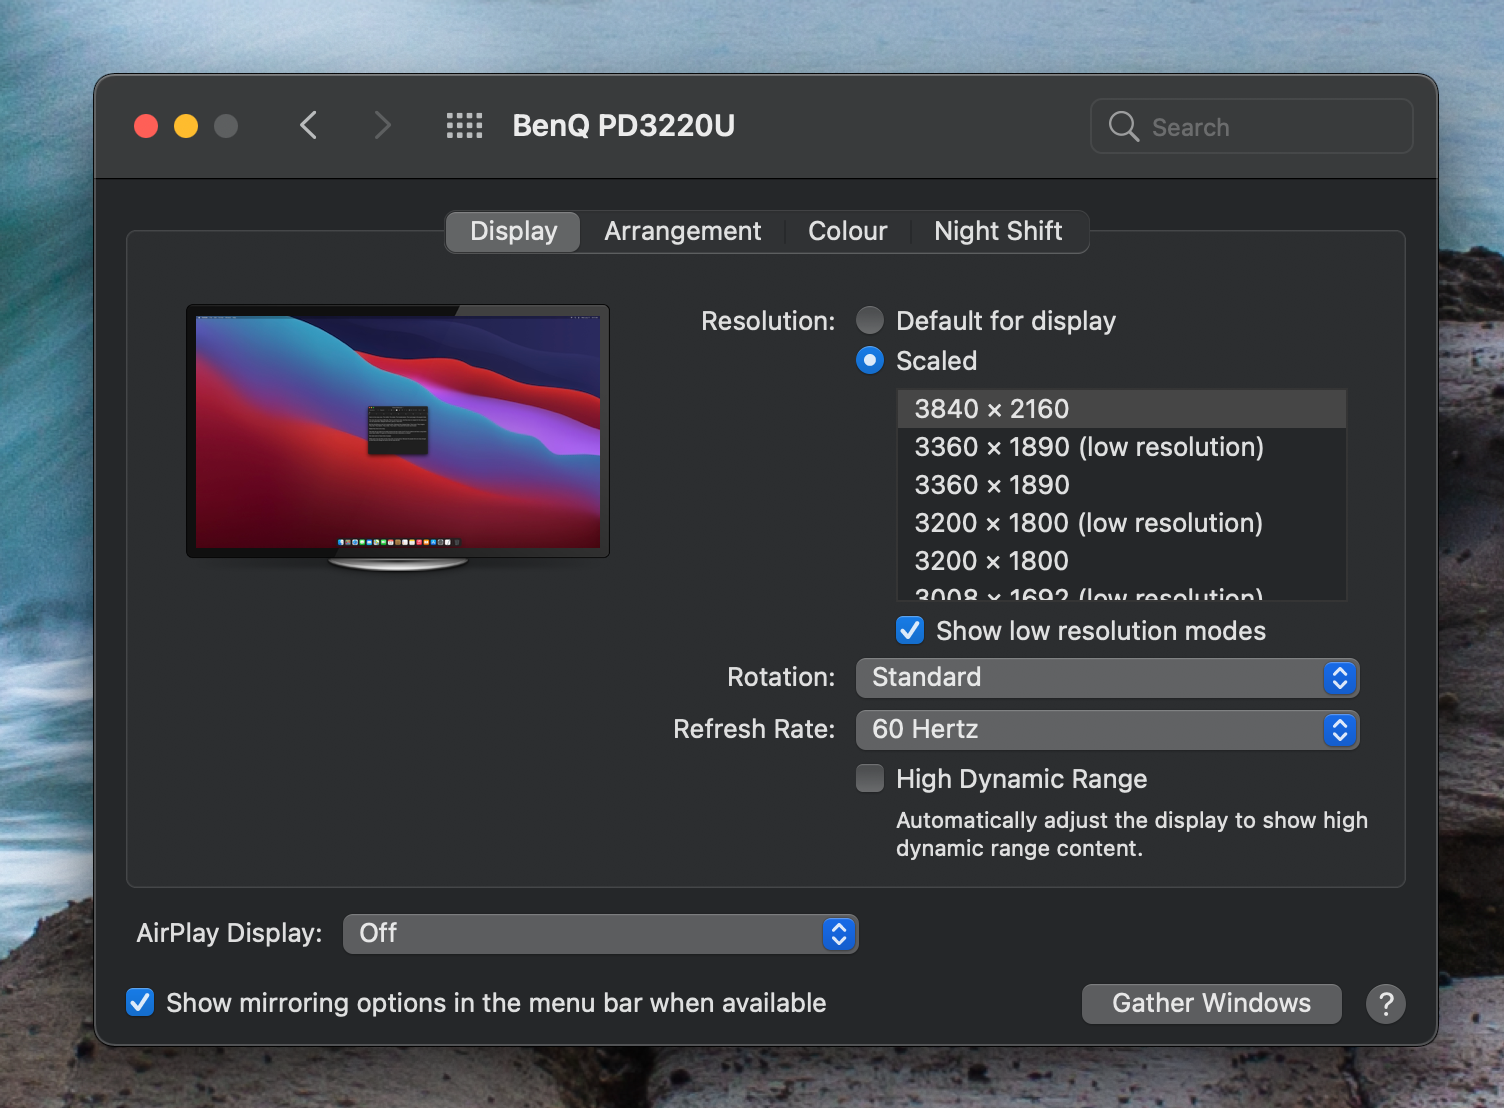The image size is (1504, 1108).
Task: Switch to the Arrangement tab
Action: pos(683,231)
